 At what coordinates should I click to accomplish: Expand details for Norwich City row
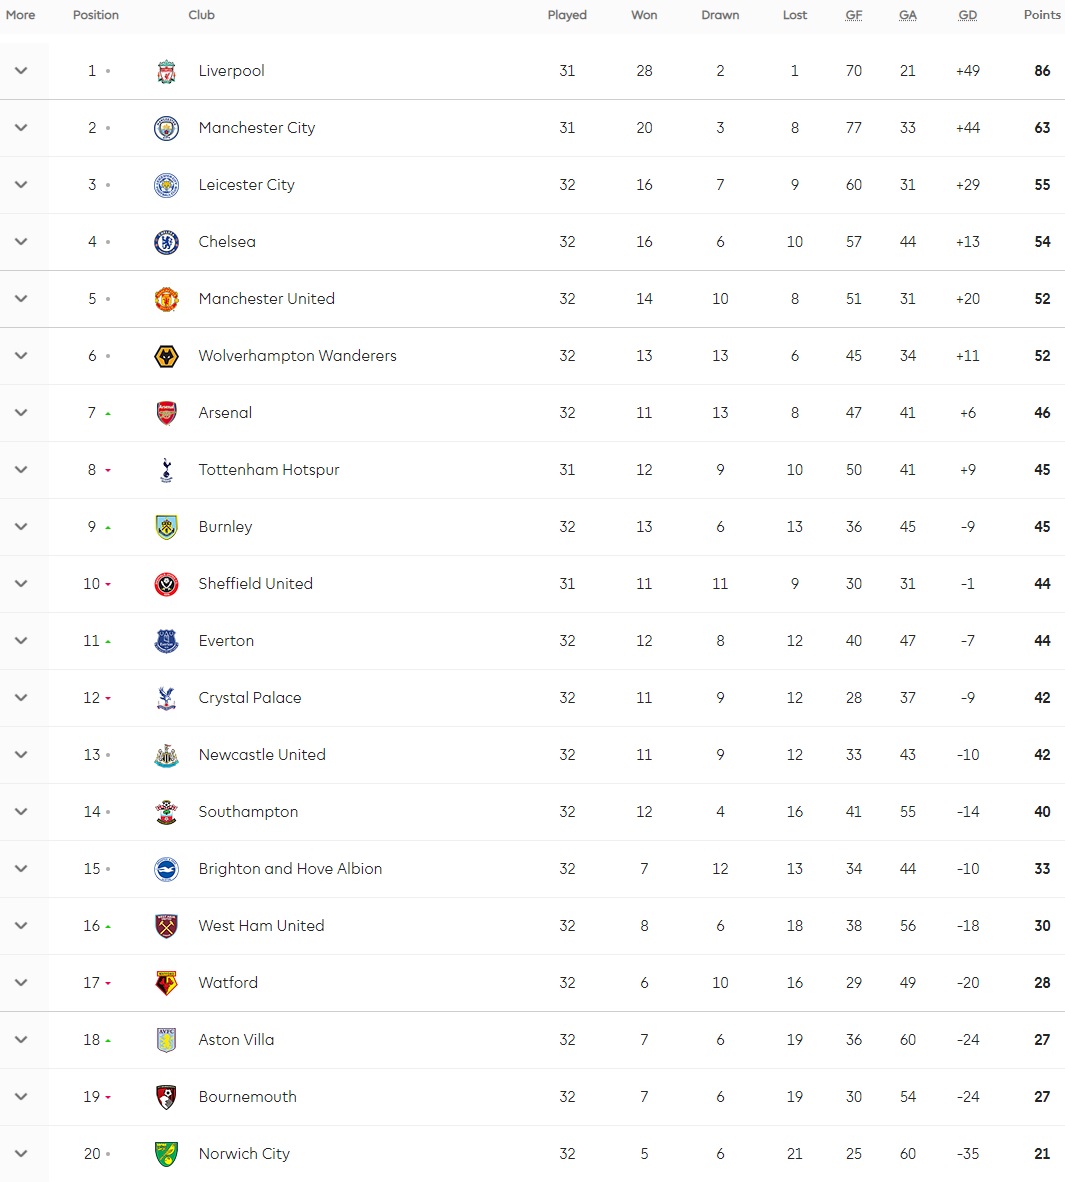pyautogui.click(x=21, y=1153)
